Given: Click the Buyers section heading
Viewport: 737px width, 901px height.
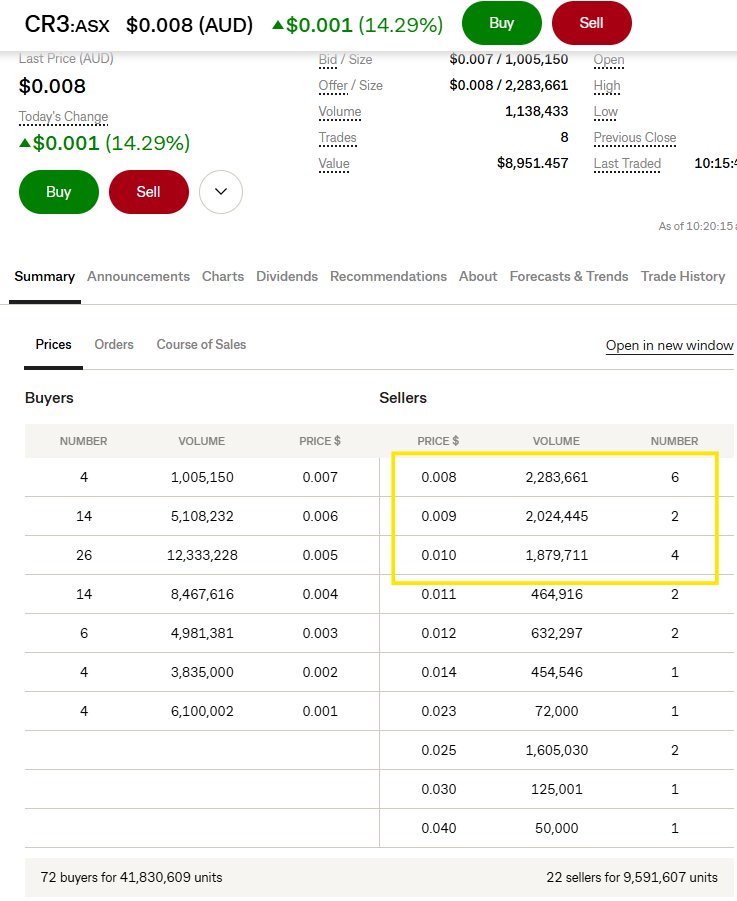Looking at the screenshot, I should (x=49, y=398).
